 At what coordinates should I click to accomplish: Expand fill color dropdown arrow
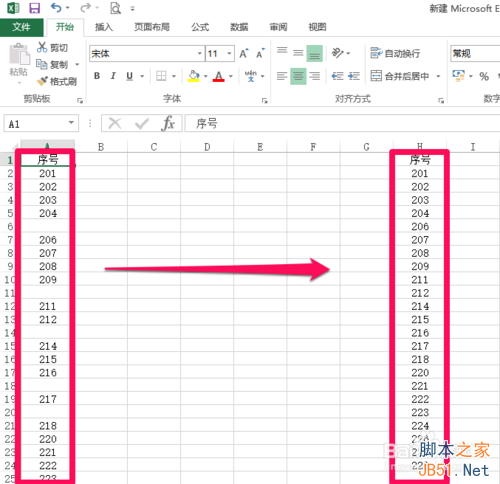(206, 76)
